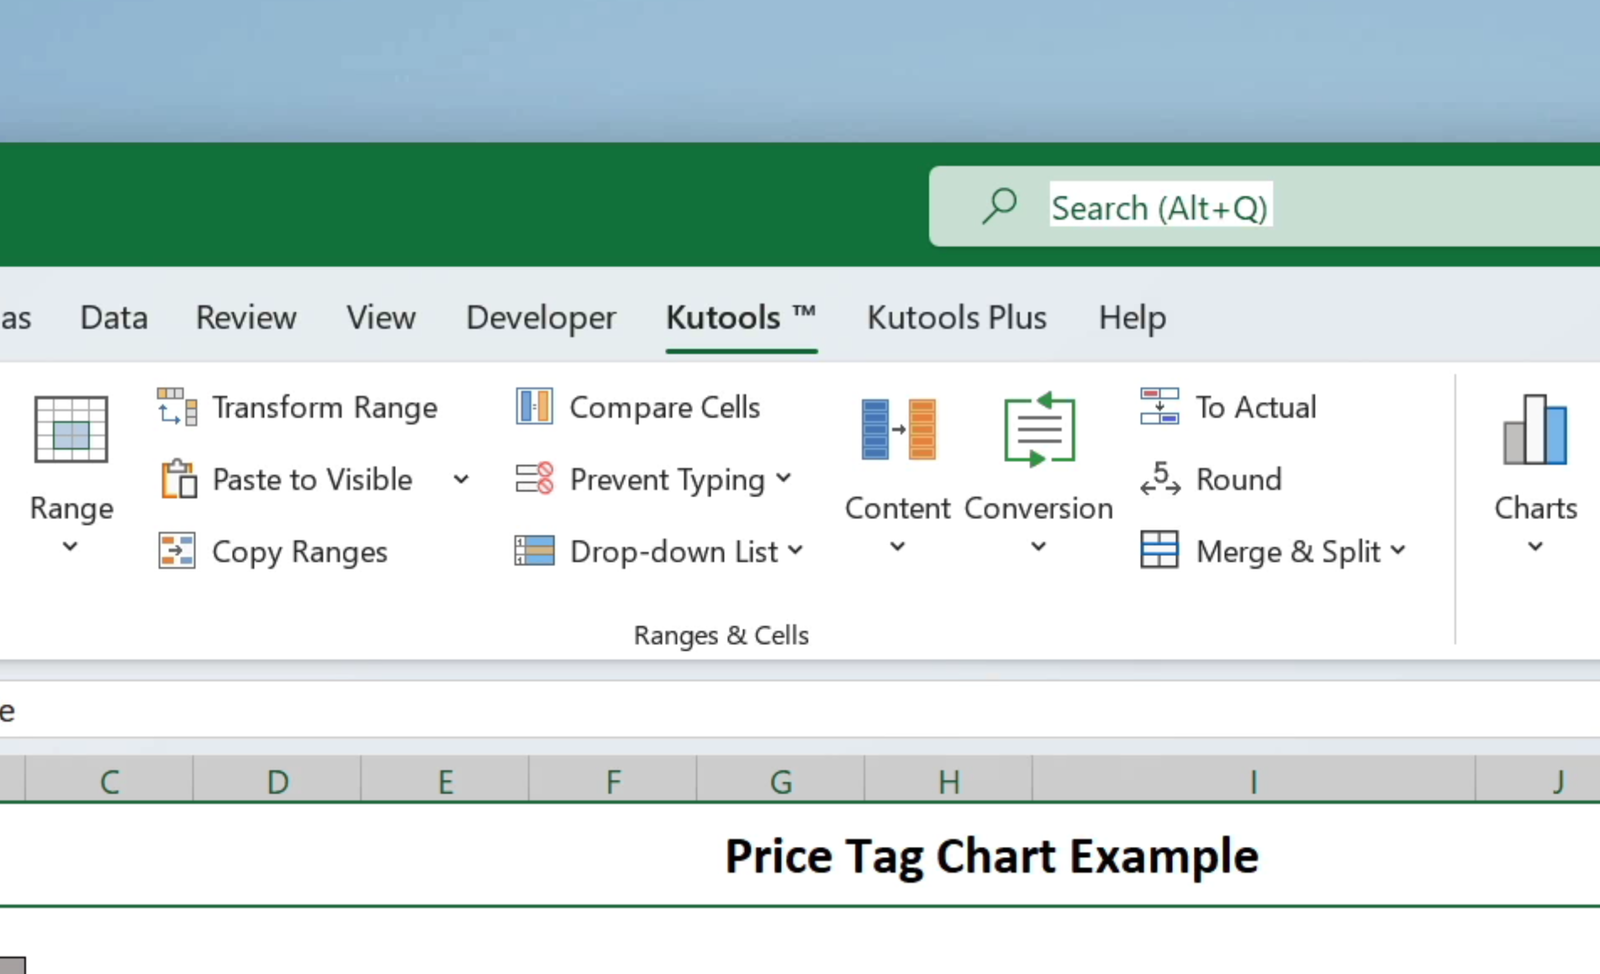1600x974 pixels.
Task: Click the Transform Range icon
Action: click(x=177, y=407)
